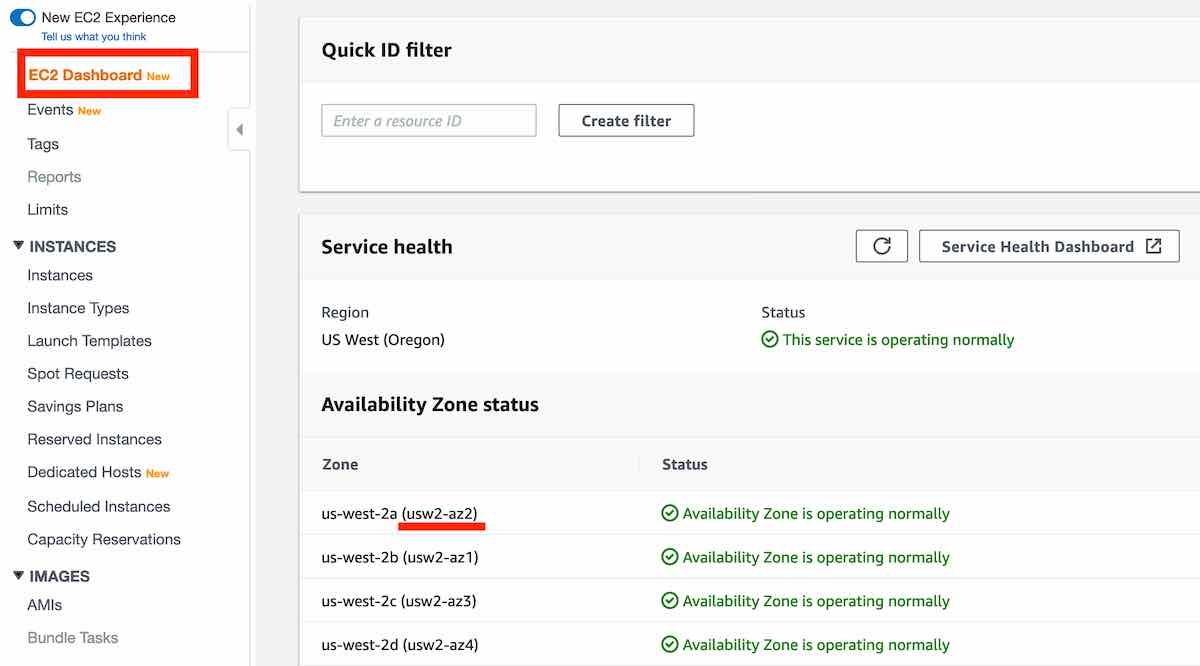Collapse the IMAGES section triangle
1200x666 pixels.
(18, 576)
